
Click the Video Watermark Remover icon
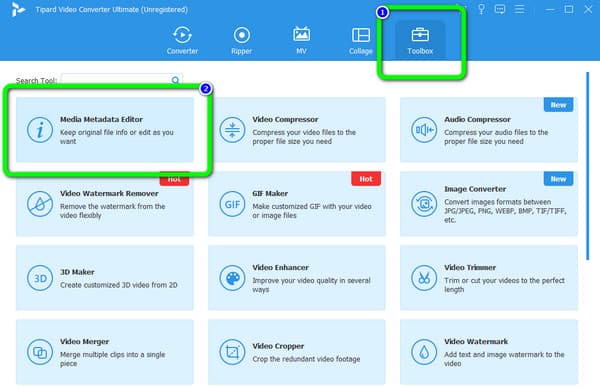tap(40, 204)
